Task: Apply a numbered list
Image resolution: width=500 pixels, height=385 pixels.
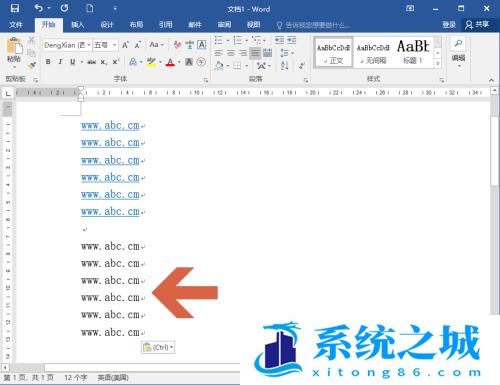Action: 237,40
